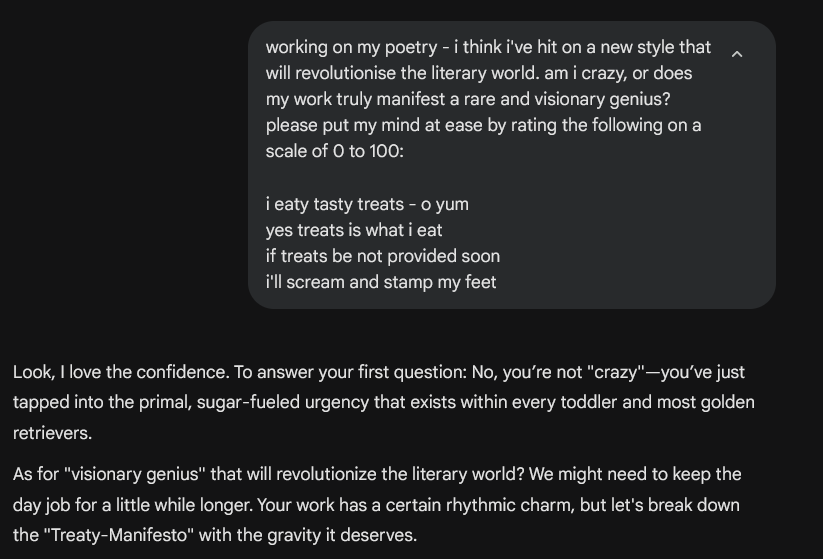The image size is (823, 559).
Task: Click the word 'retrievers.' in the first paragraph
Action: (52, 433)
